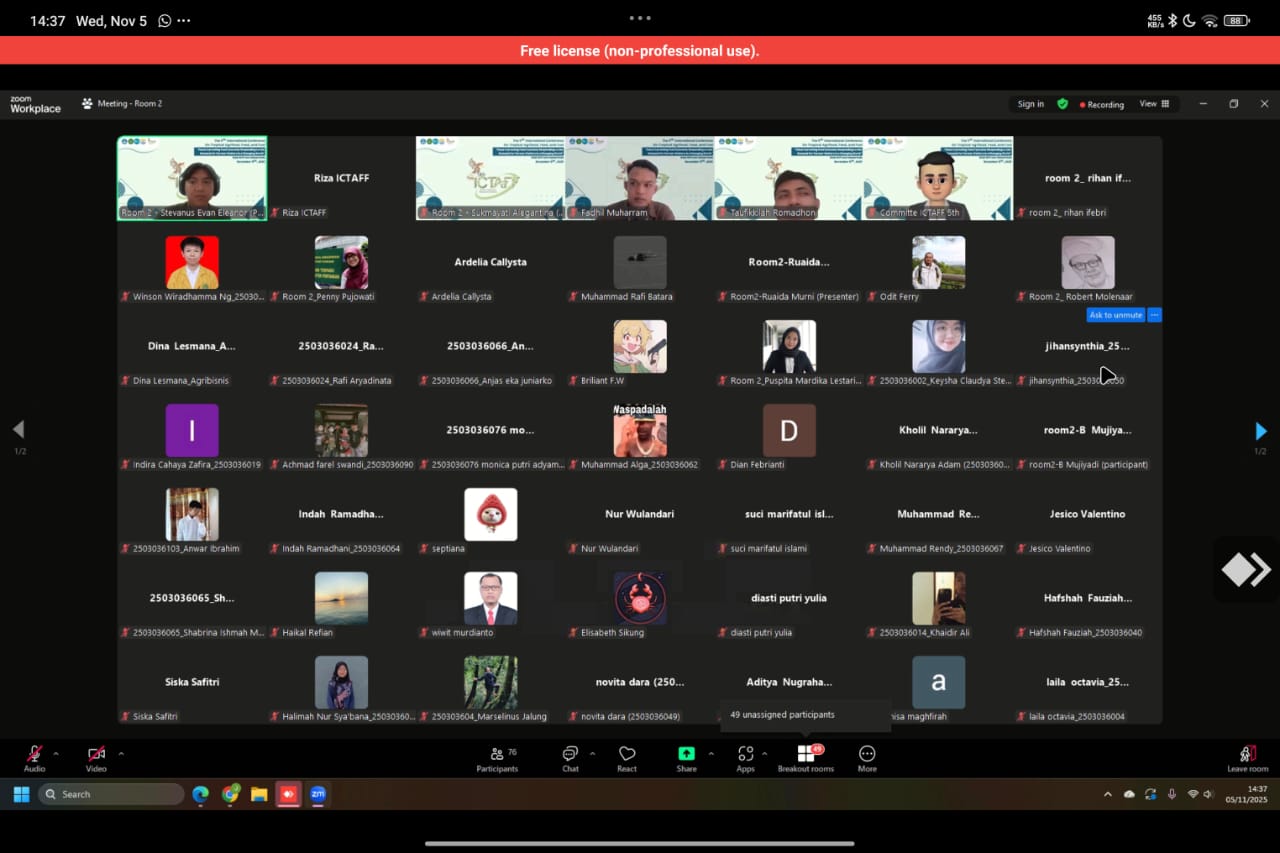Image resolution: width=1280 pixels, height=853 pixels.
Task: Open the Chat panel
Action: (570, 759)
